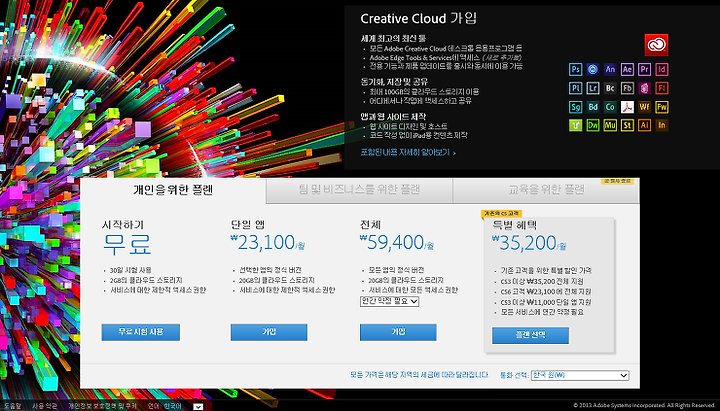Screen dimensions: 720x411
Task: Select the 개인을 위한 플랜 tab
Action: pos(173,190)
